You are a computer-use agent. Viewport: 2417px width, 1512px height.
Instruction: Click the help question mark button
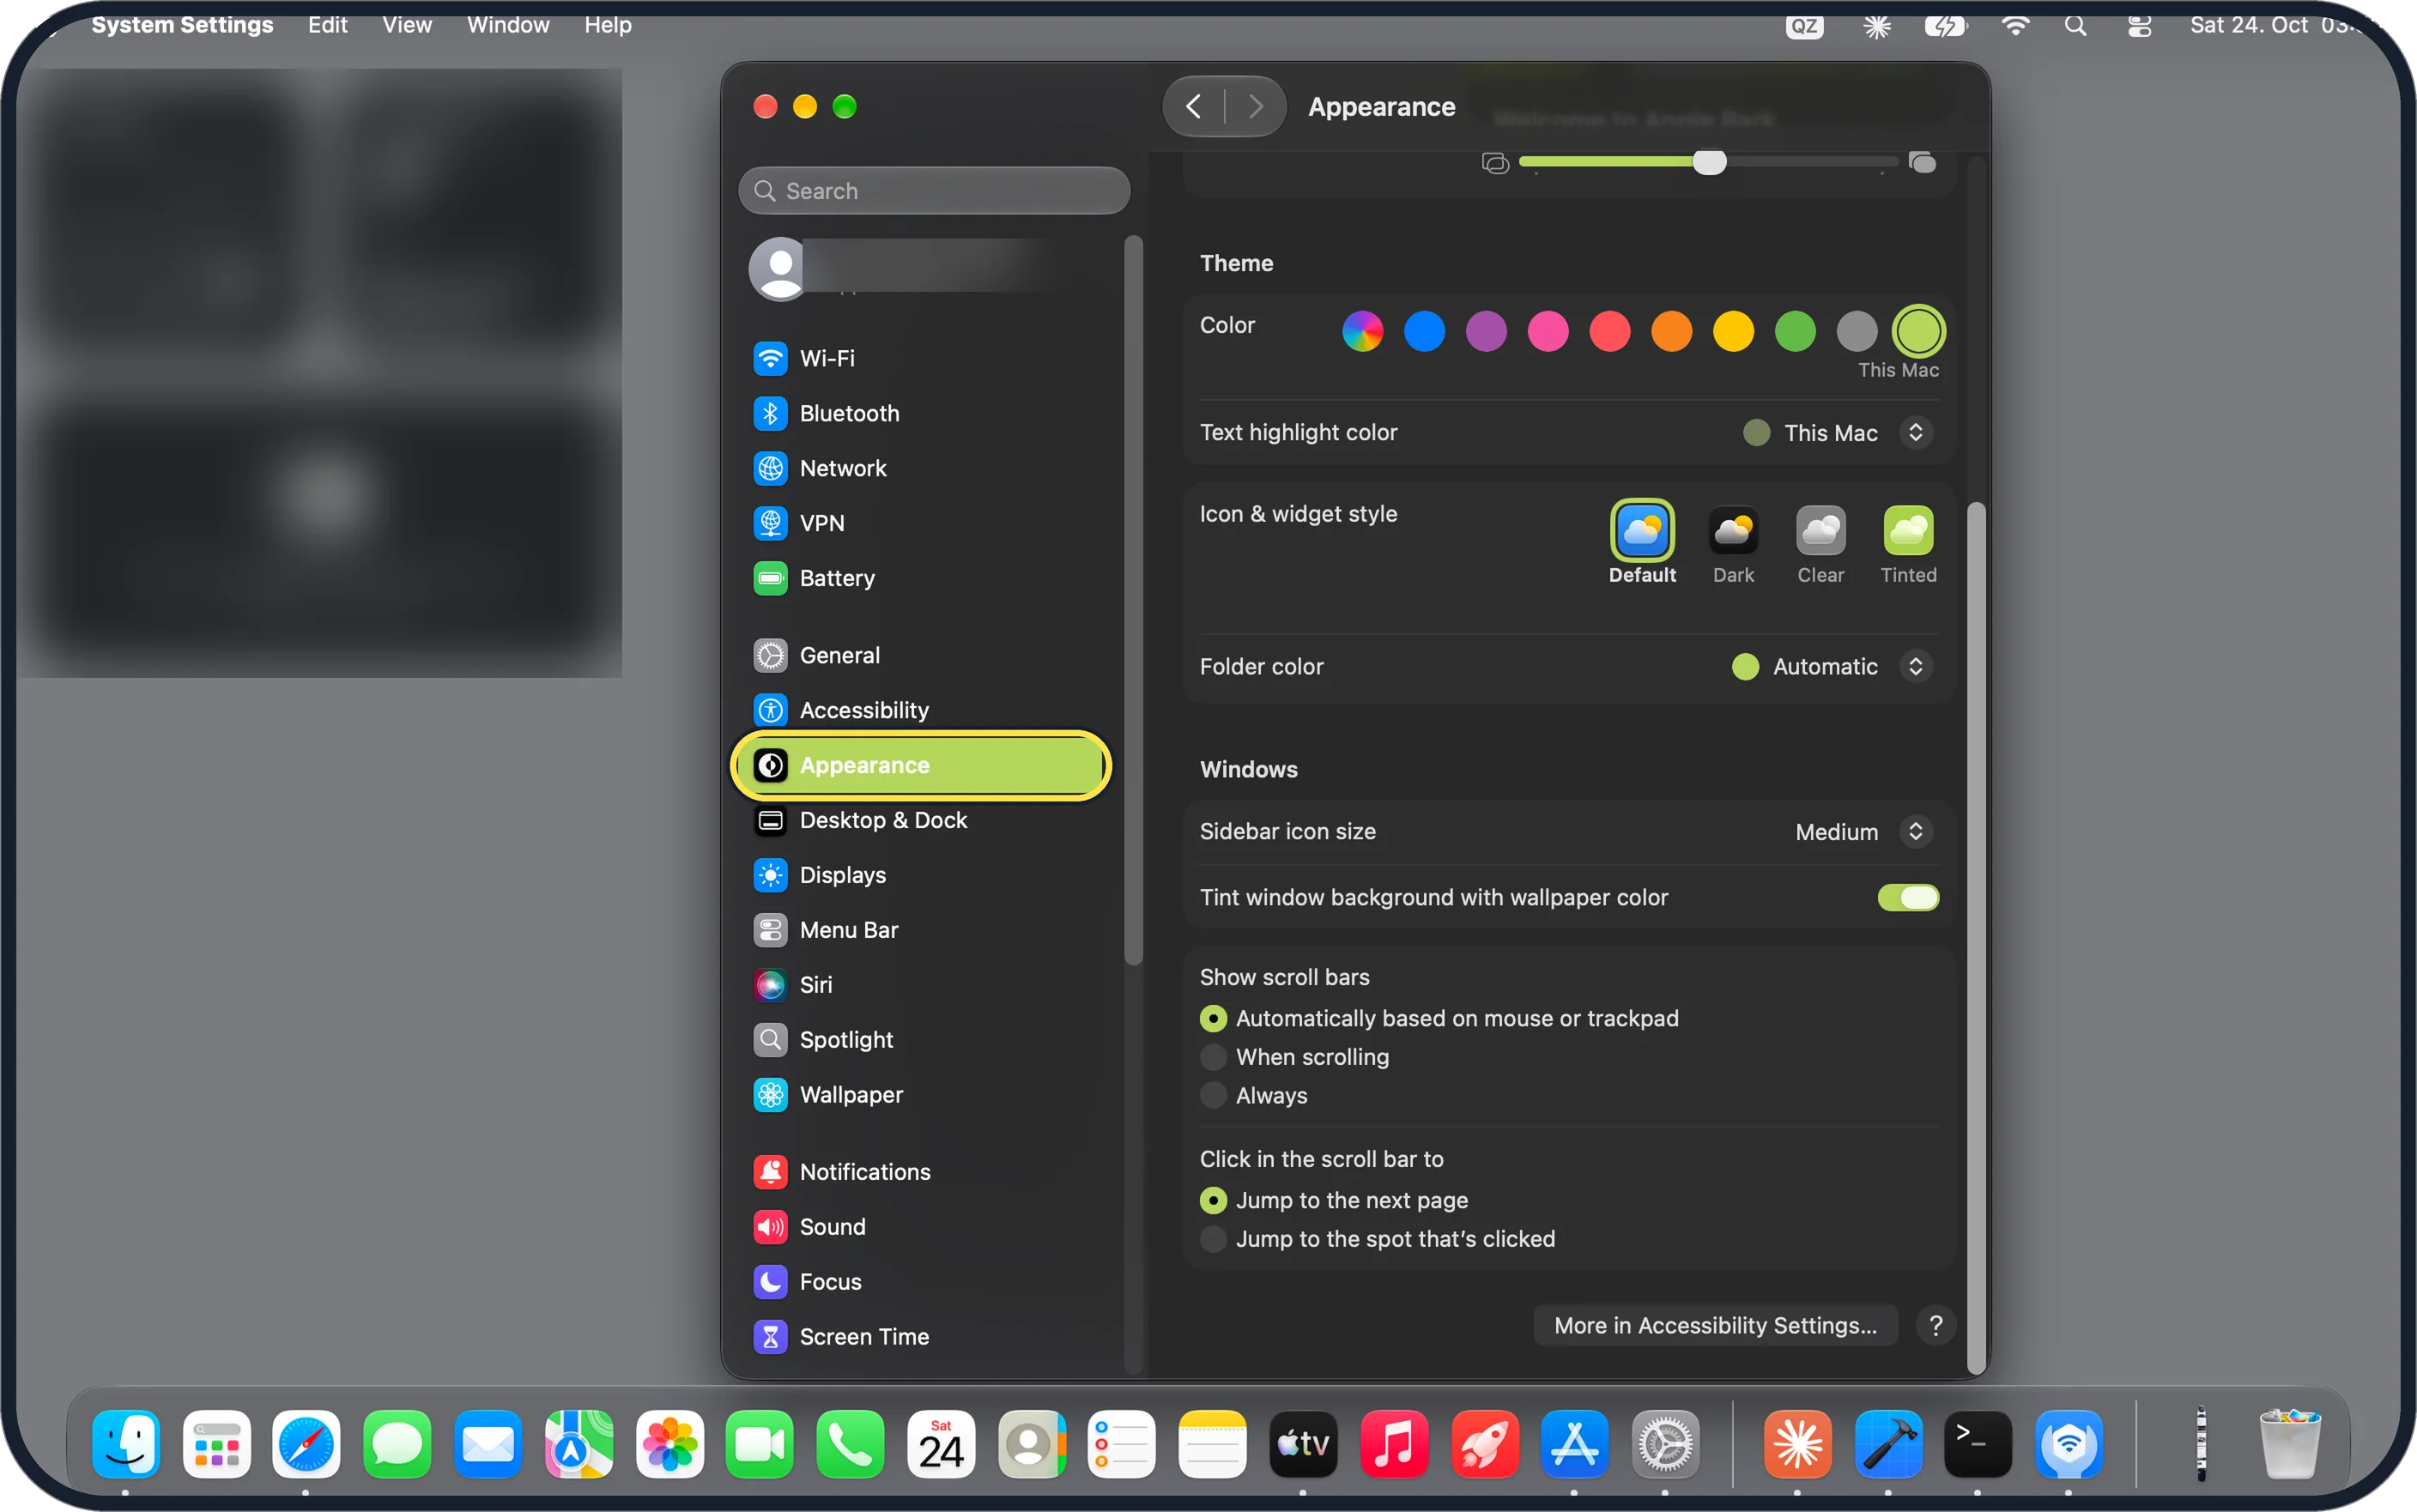coord(1936,1326)
